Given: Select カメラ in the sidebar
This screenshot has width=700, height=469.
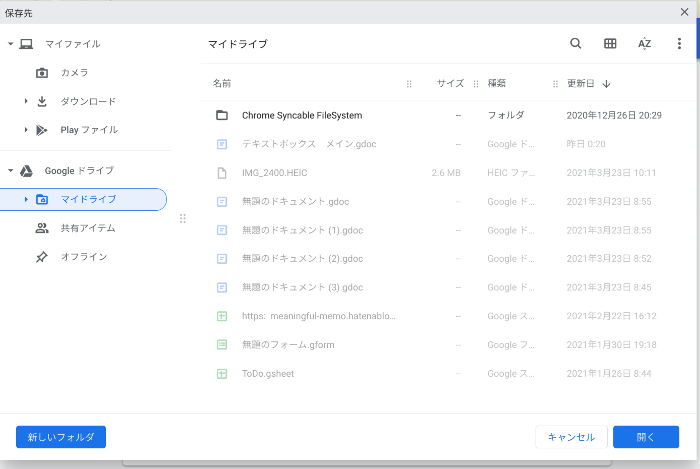Looking at the screenshot, I should coord(75,72).
